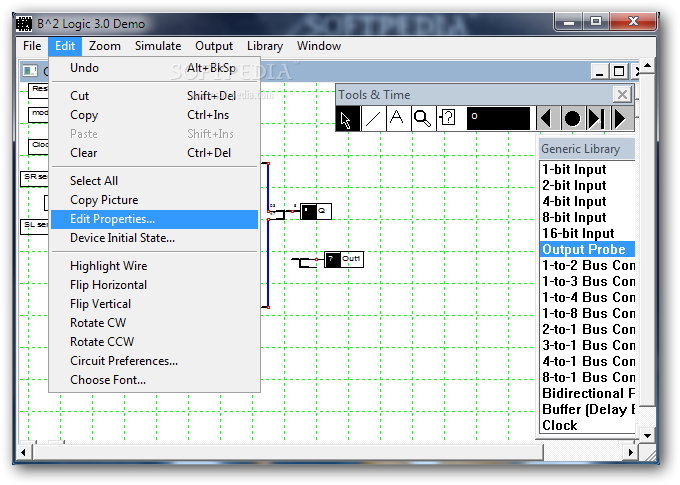This screenshot has height=485, width=680.
Task: Open the Zoom menu
Action: [105, 46]
